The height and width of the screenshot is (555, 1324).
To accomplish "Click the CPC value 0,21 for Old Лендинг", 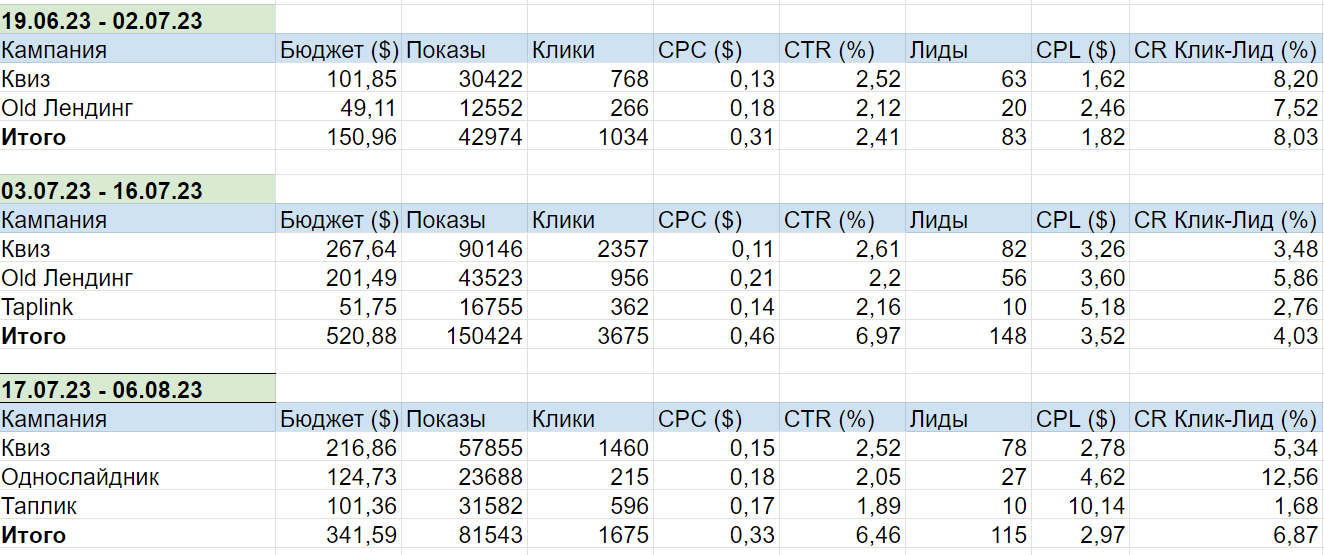I will tap(717, 277).
